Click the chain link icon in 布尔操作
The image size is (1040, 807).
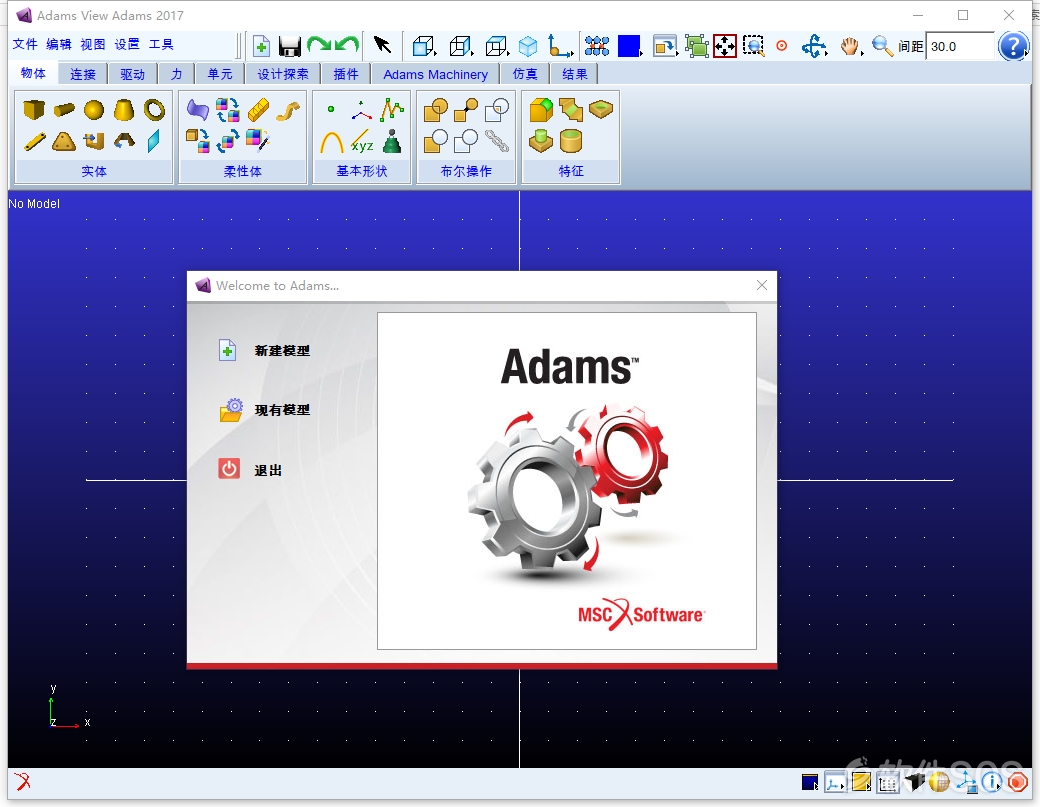click(x=497, y=141)
